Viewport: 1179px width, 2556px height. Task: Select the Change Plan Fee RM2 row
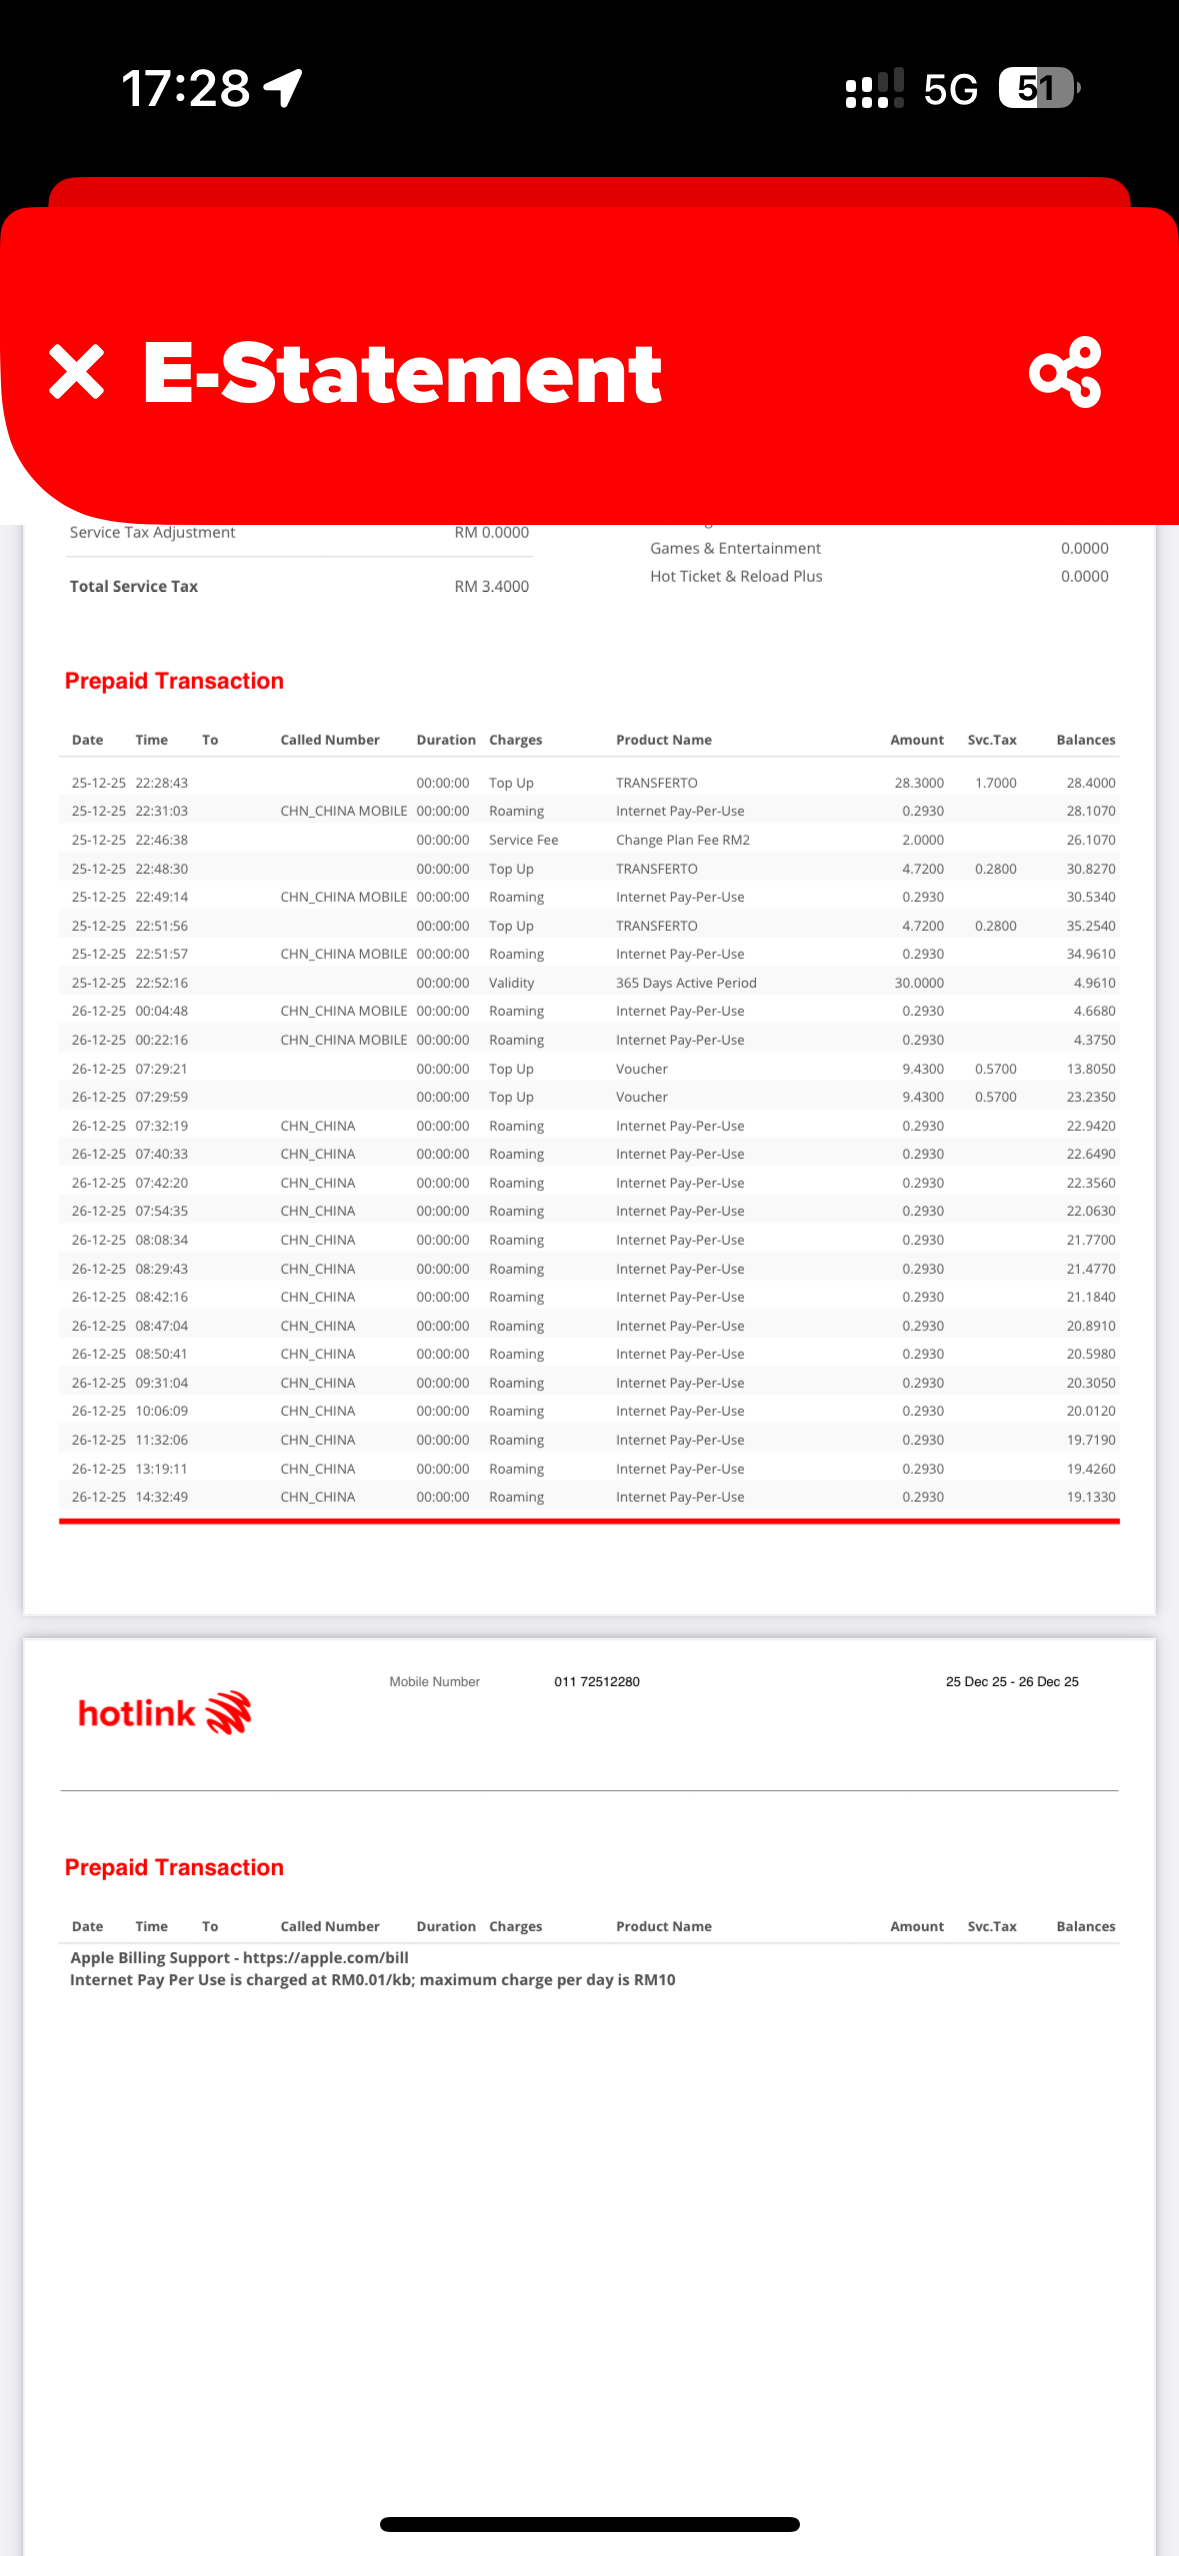click(682, 840)
